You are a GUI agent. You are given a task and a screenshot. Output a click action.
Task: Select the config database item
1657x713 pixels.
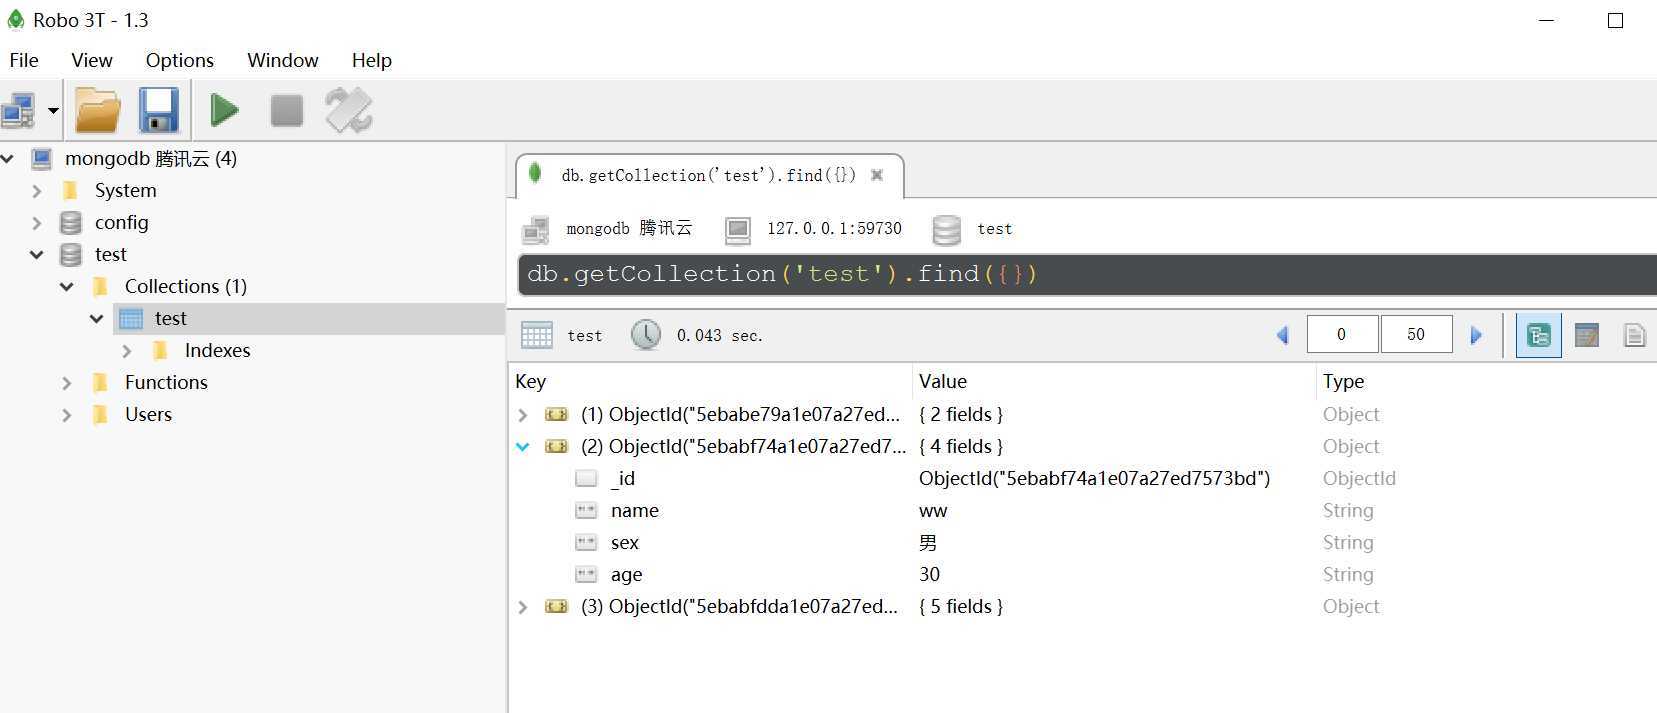tap(121, 222)
